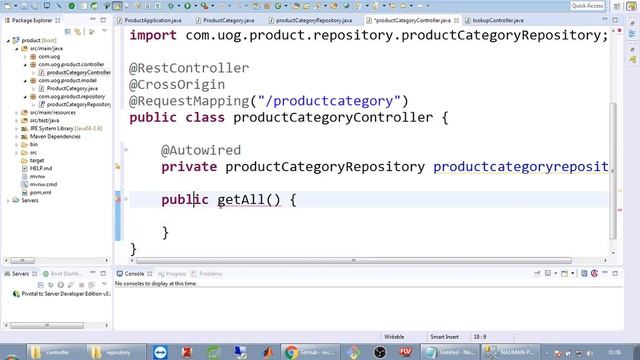Open the OBS icon in the taskbar
The height and width of the screenshot is (360, 640).
coord(380,352)
